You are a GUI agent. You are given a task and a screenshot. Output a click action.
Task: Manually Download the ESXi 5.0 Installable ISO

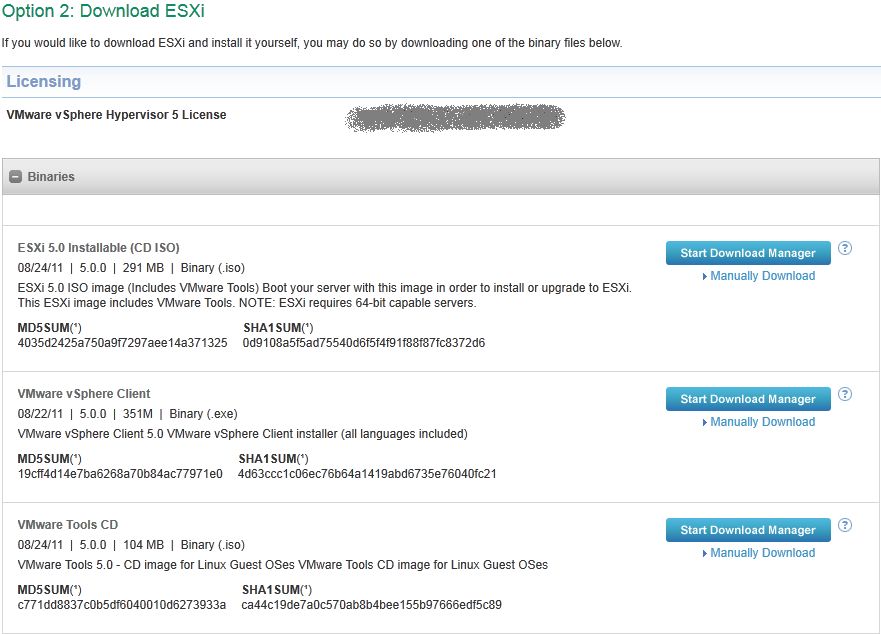pos(762,276)
